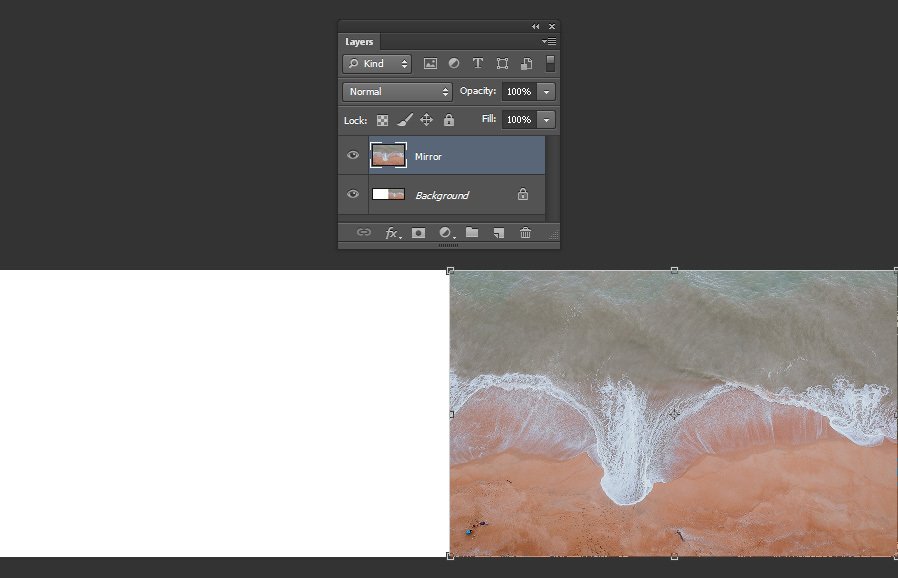Switch to the Layers tab
The image size is (898, 578).
pos(359,42)
